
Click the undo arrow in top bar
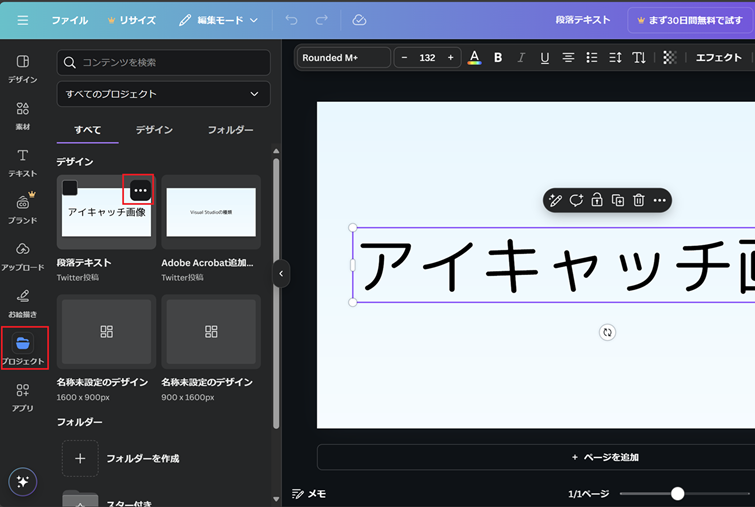point(291,20)
